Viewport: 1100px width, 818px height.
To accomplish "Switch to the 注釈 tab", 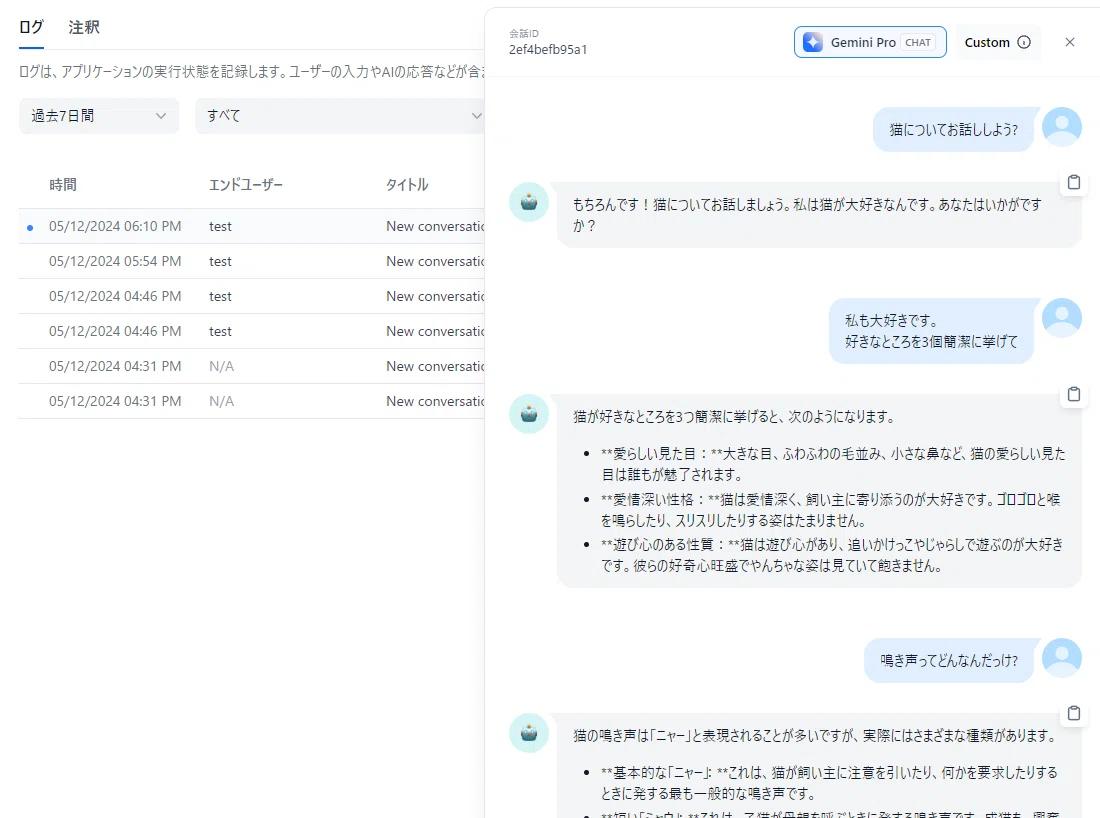I will click(x=84, y=27).
